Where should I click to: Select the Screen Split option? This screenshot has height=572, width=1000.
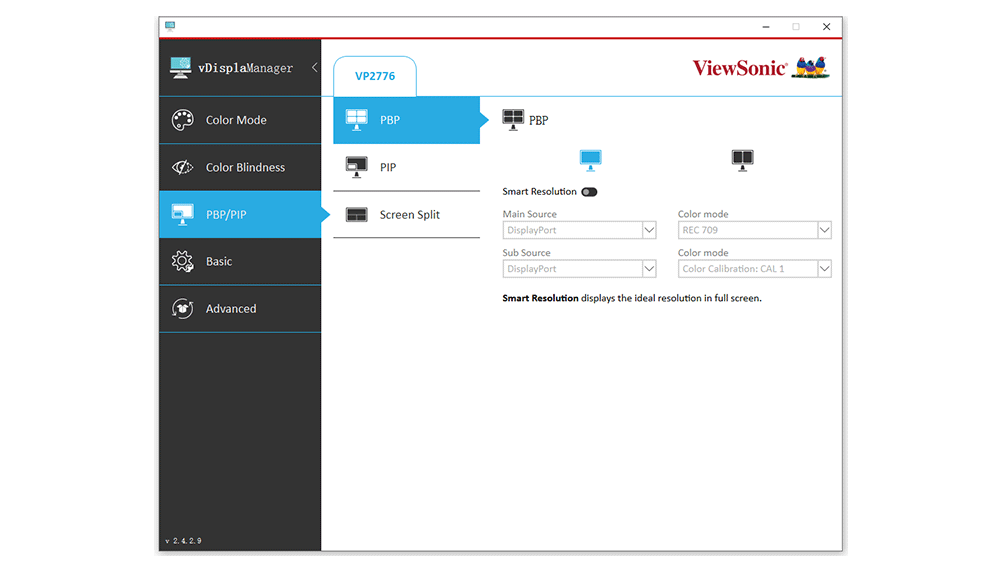pos(406,215)
